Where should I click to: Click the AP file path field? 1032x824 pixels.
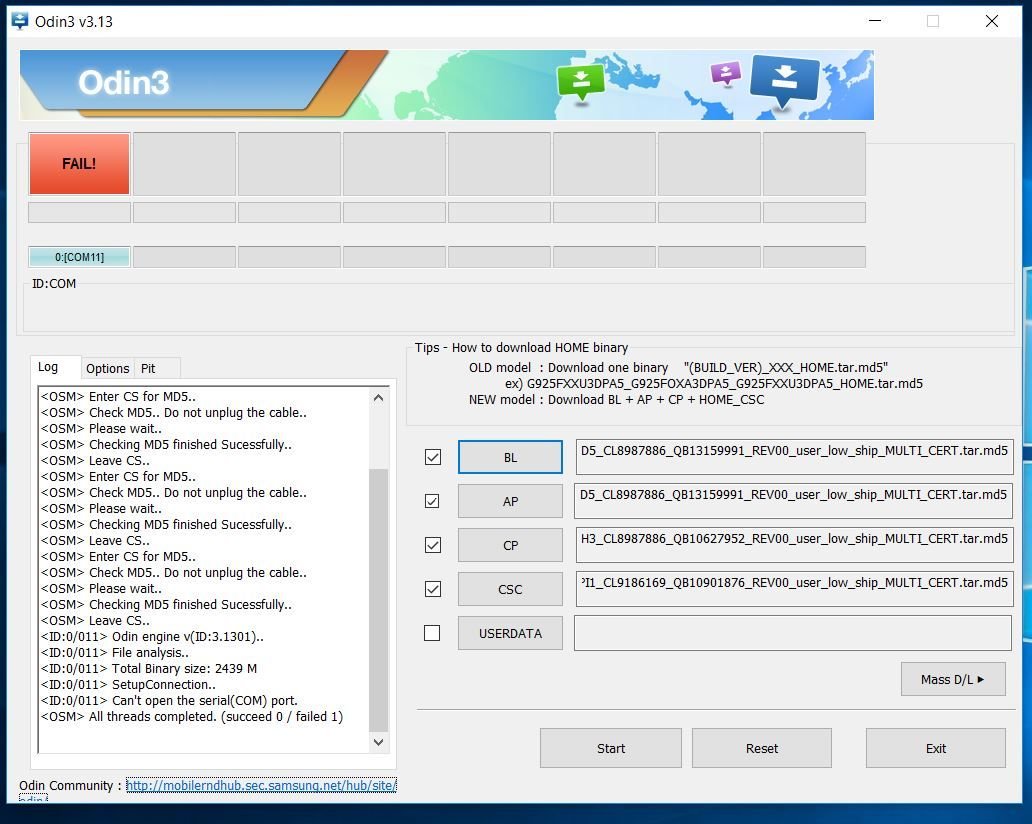coord(794,501)
